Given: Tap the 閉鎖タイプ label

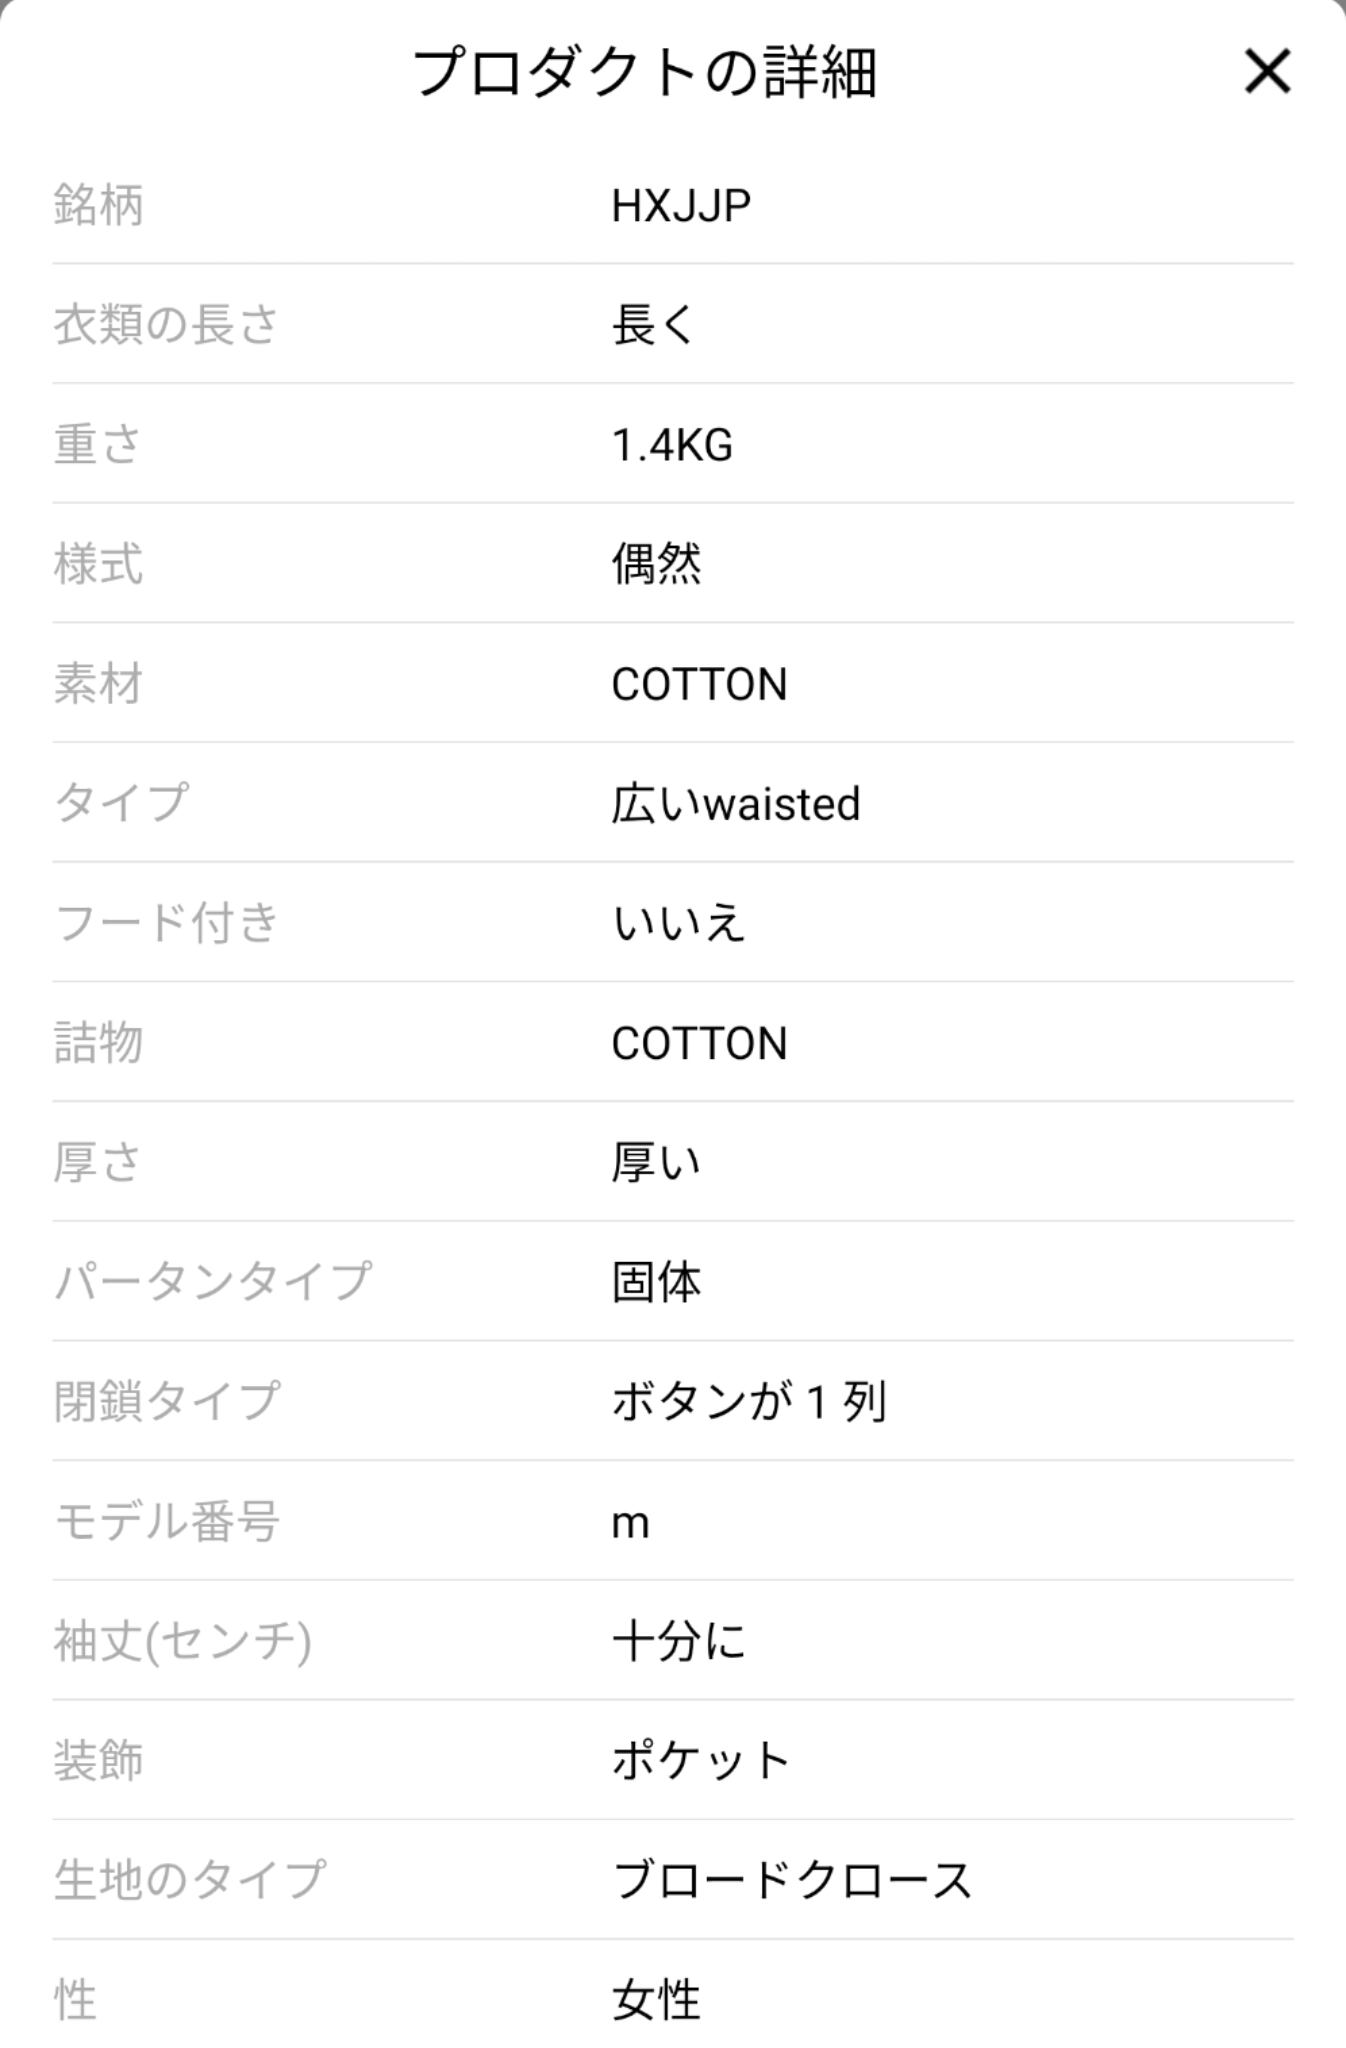Looking at the screenshot, I should [x=166, y=1402].
